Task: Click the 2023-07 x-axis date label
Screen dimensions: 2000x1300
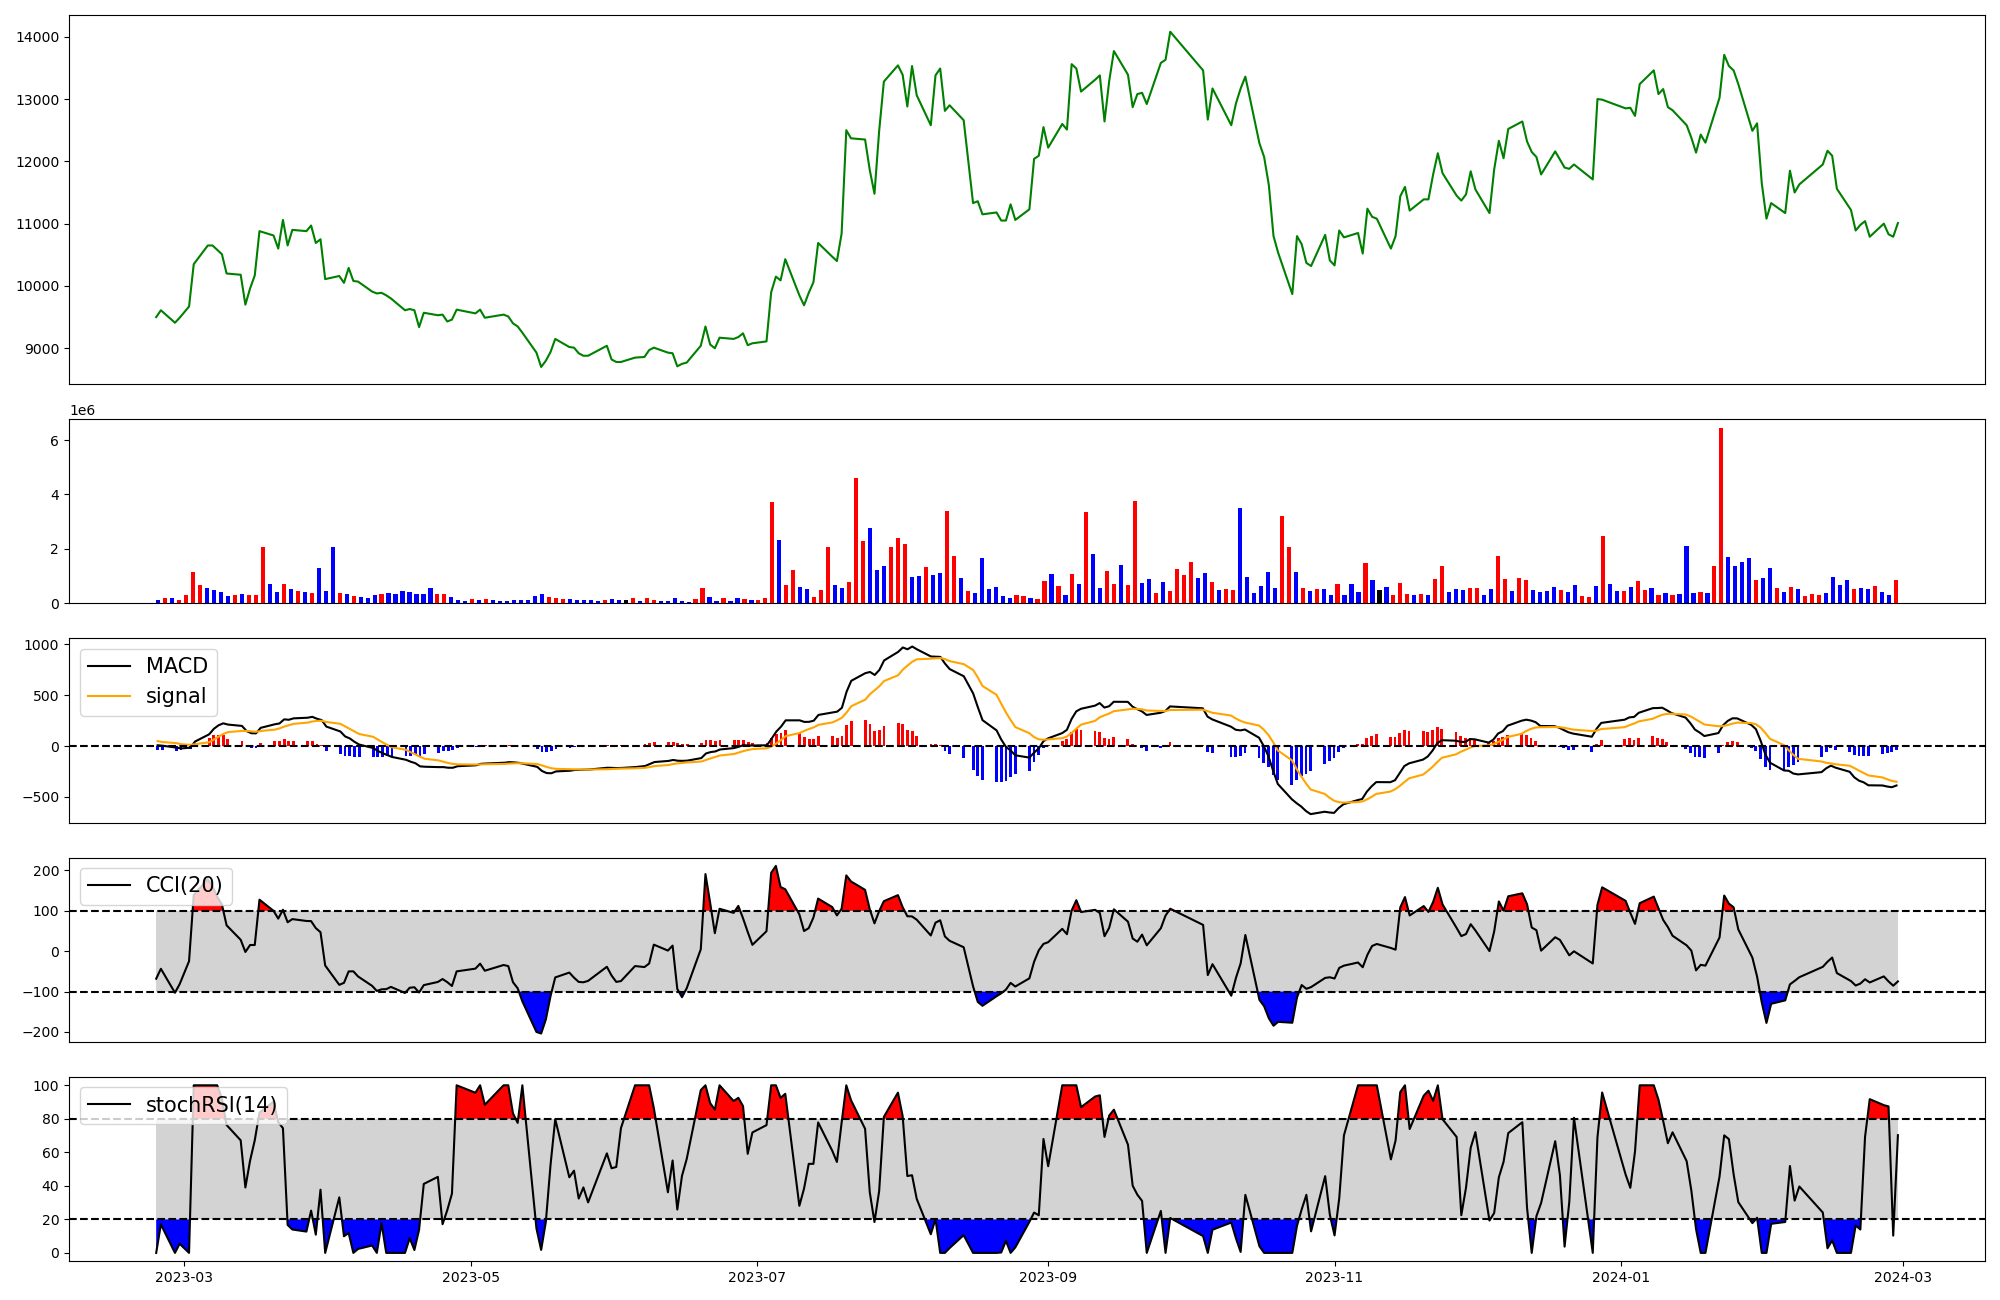Action: click(x=757, y=1276)
